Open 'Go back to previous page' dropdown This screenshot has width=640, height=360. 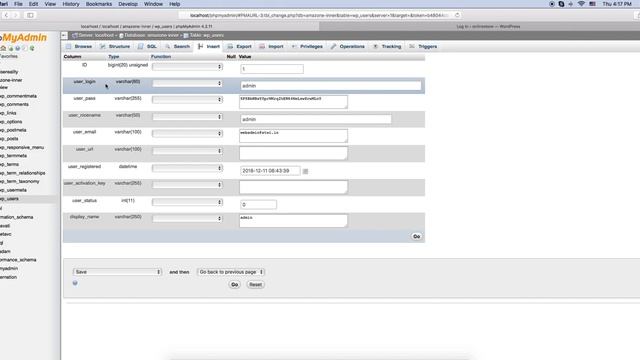click(231, 272)
